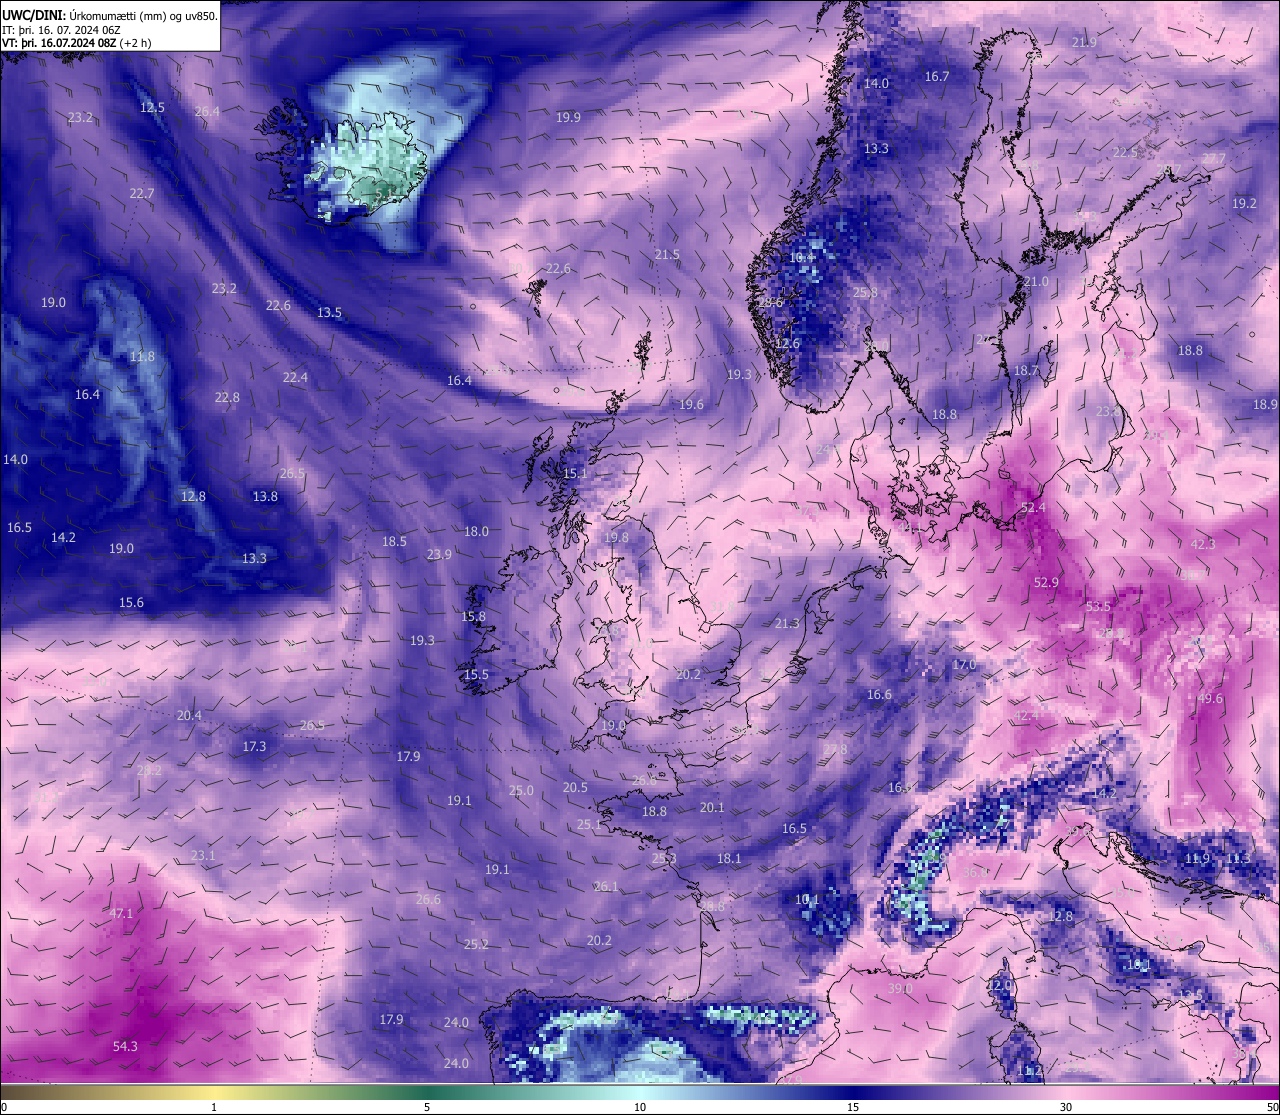Viewport: 1280px width, 1115px height.
Task: Click the colorbar tick label 10
Action: [x=640, y=1107]
